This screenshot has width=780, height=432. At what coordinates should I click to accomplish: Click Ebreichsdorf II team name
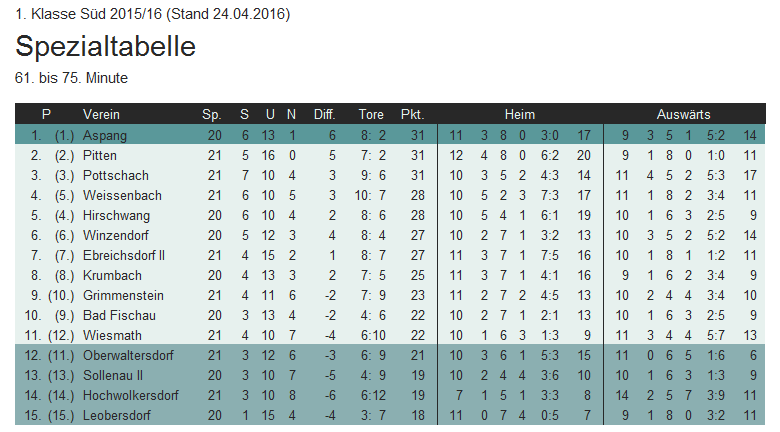click(124, 255)
